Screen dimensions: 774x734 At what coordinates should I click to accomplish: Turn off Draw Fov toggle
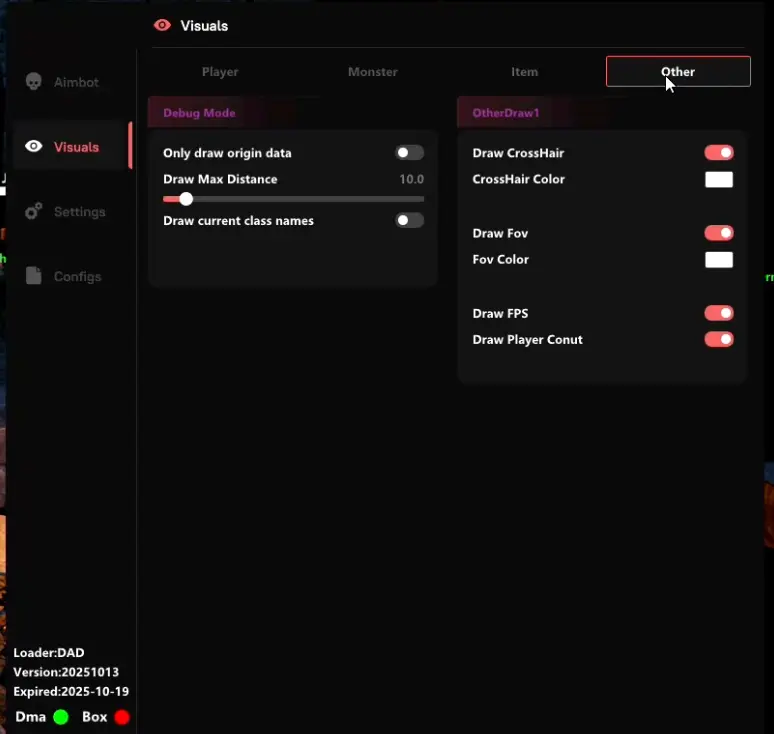tap(719, 233)
